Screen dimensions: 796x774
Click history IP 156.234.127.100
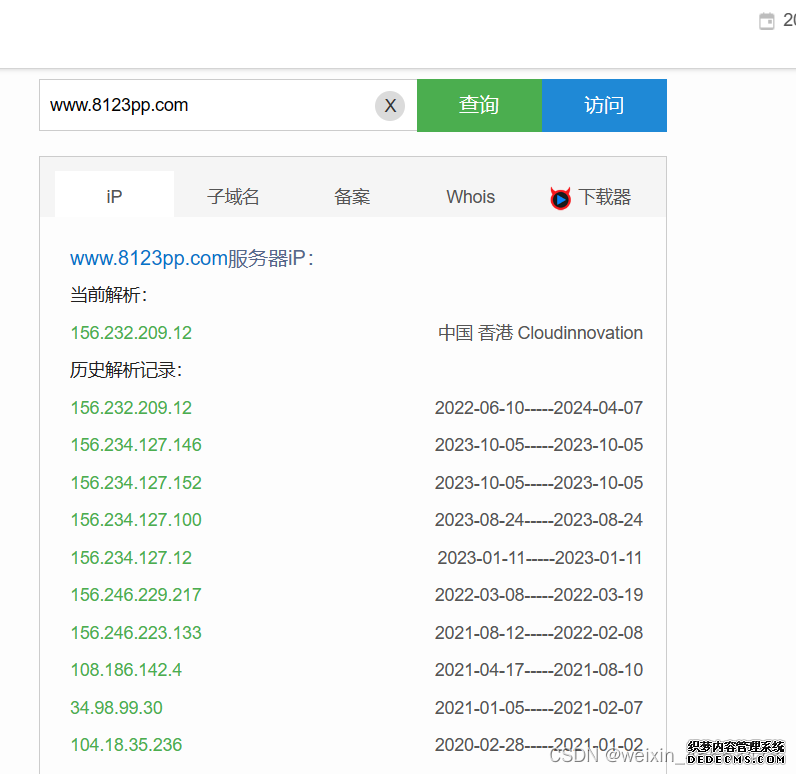[136, 520]
